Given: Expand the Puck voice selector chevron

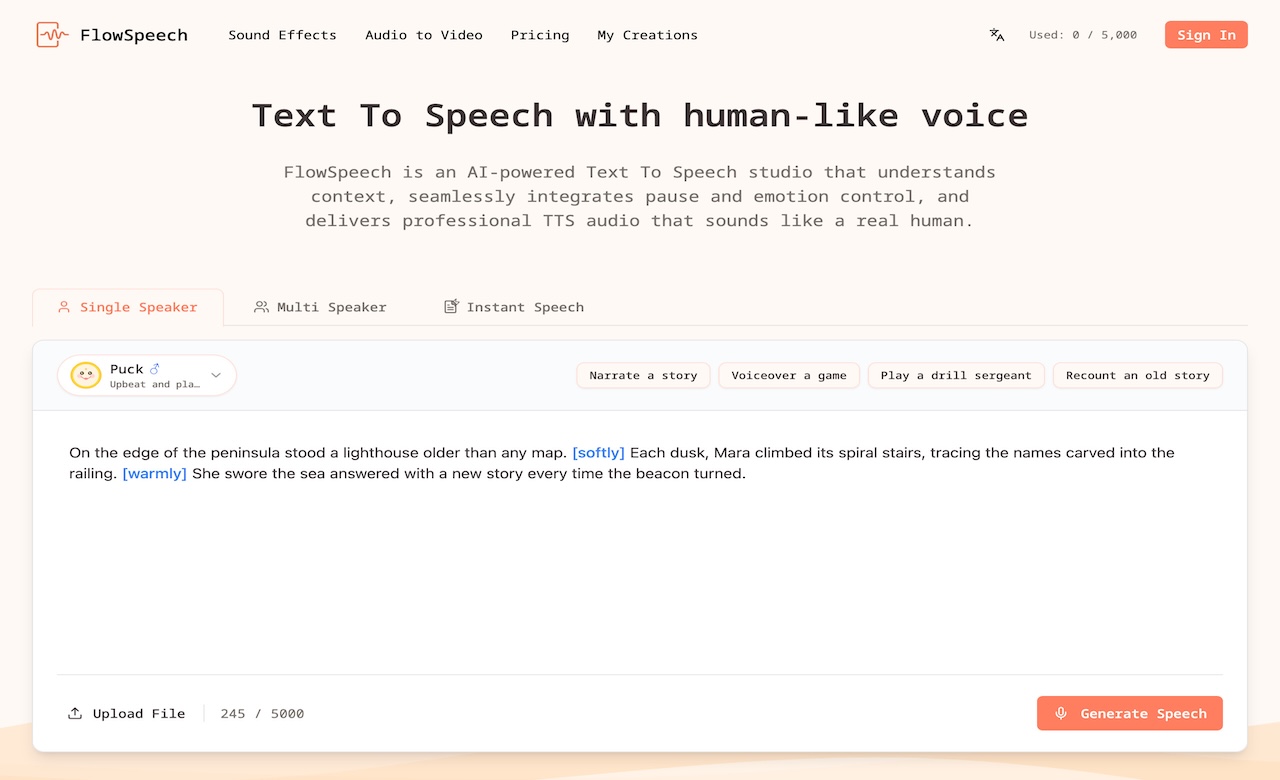Looking at the screenshot, I should tap(216, 376).
